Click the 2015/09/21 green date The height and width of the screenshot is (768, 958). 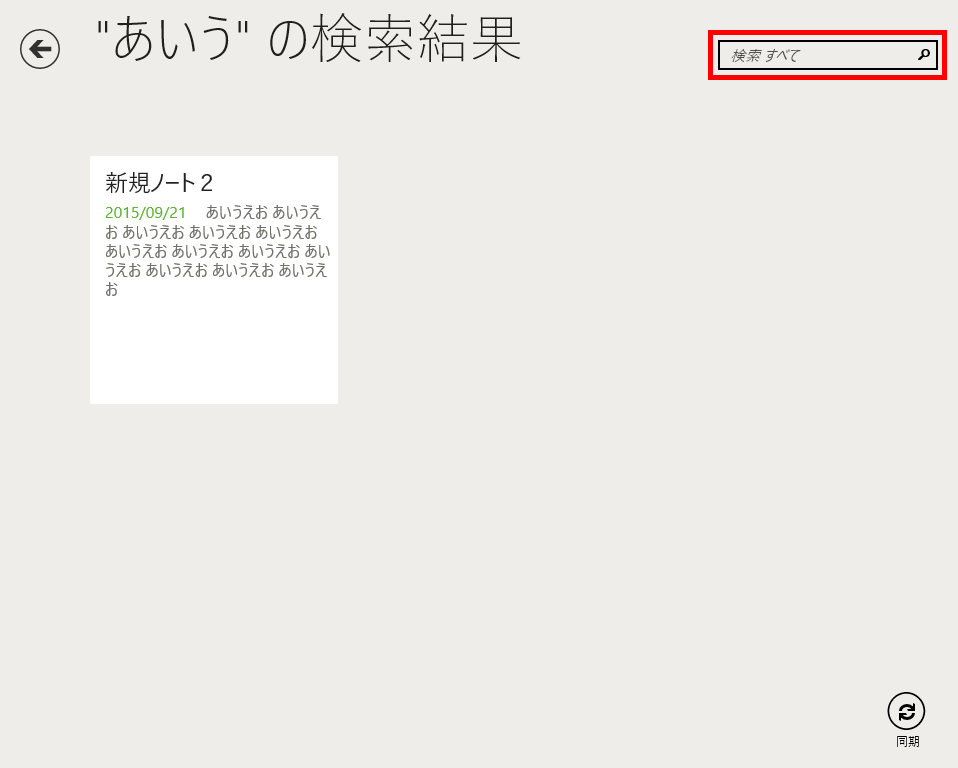(x=145, y=213)
